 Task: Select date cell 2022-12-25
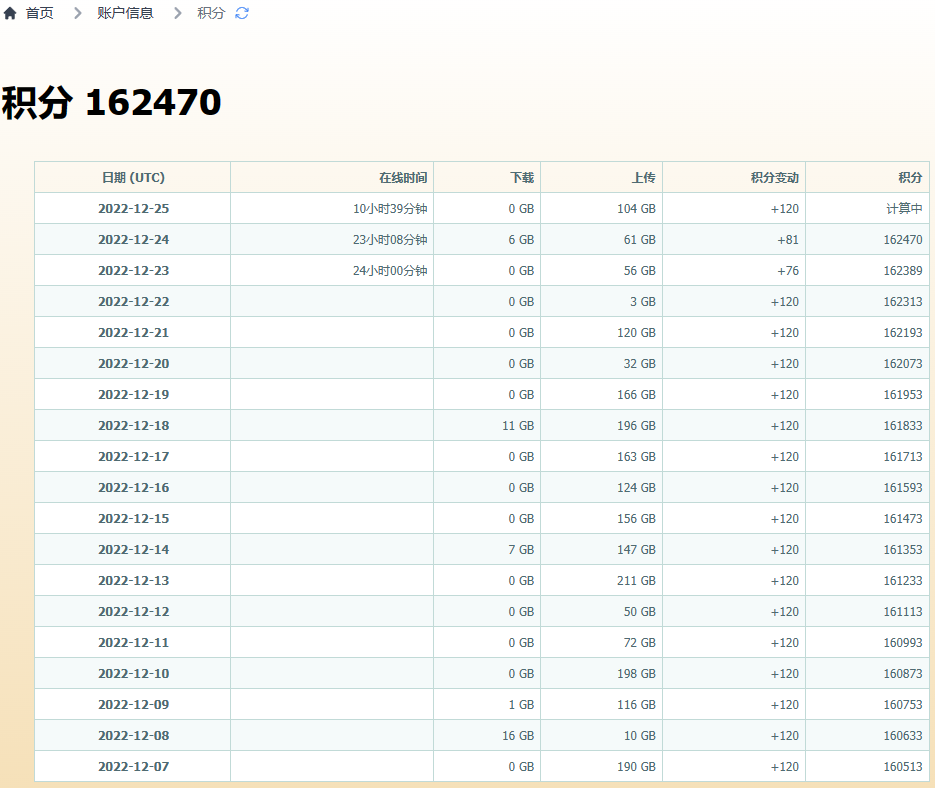[134, 209]
